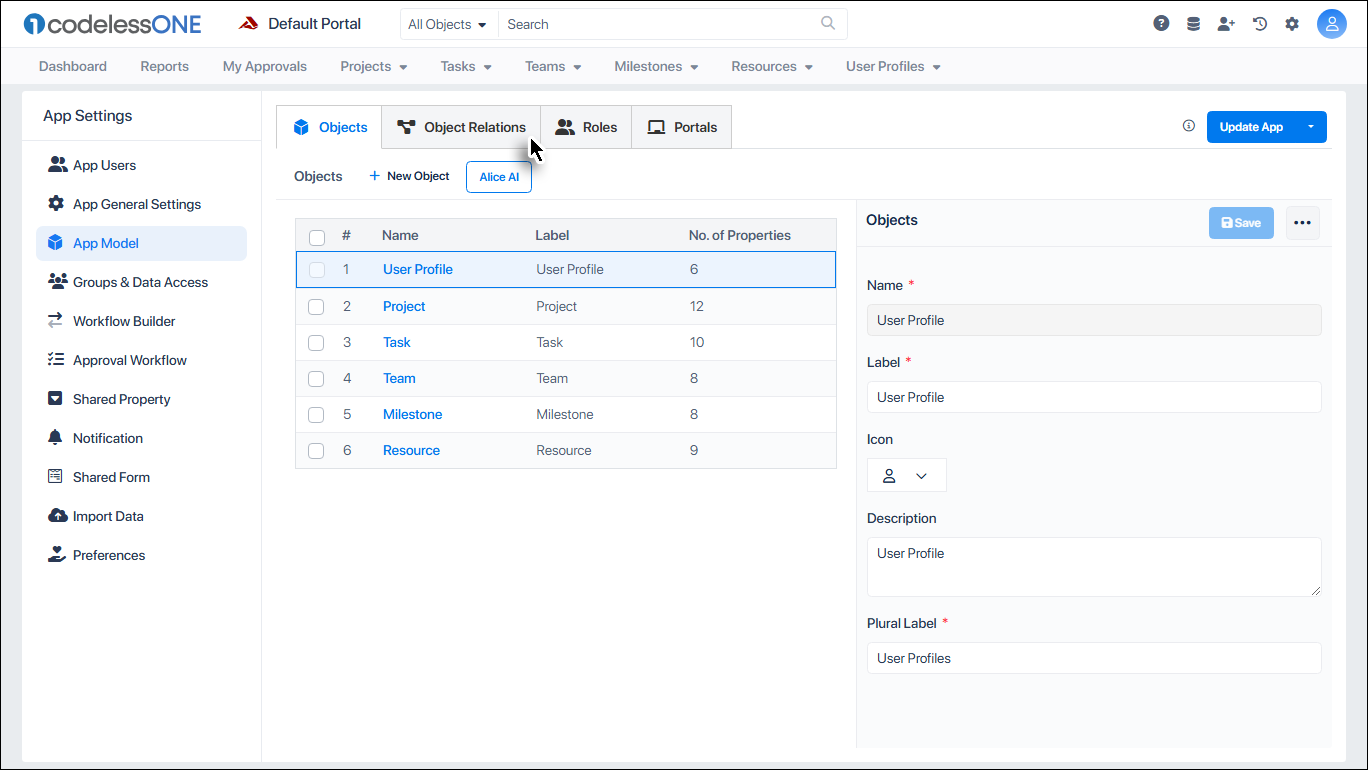Switch to the Object Relations tab
The image size is (1368, 770).
pyautogui.click(x=461, y=127)
